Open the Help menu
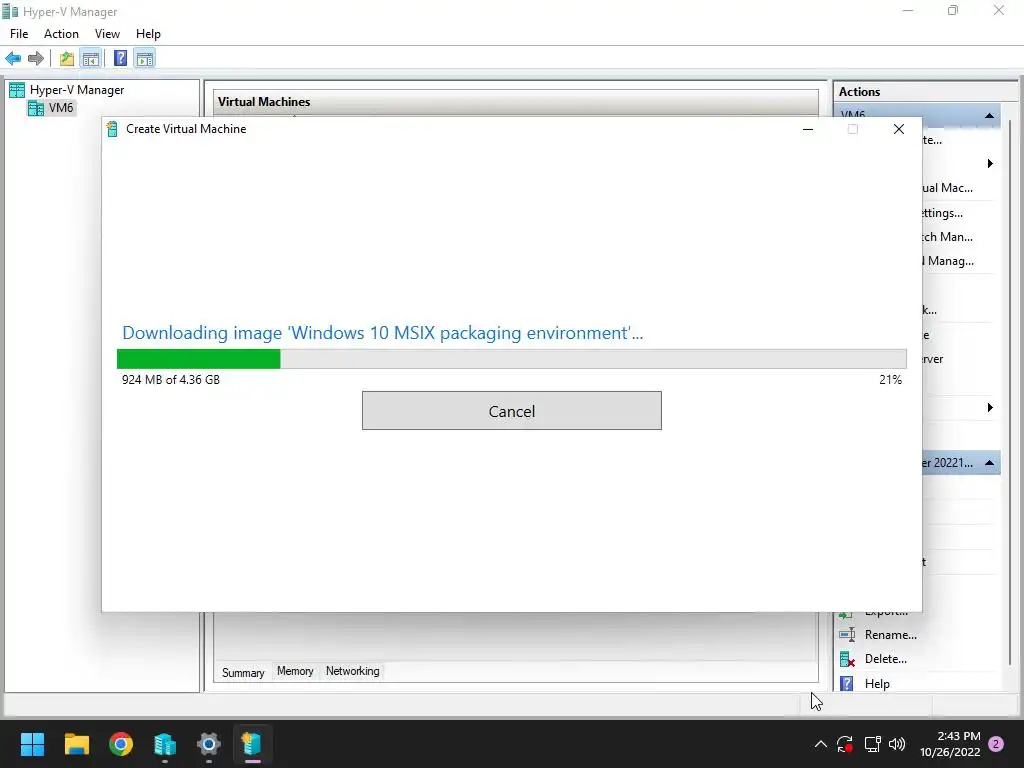1024x768 pixels. coord(148,34)
